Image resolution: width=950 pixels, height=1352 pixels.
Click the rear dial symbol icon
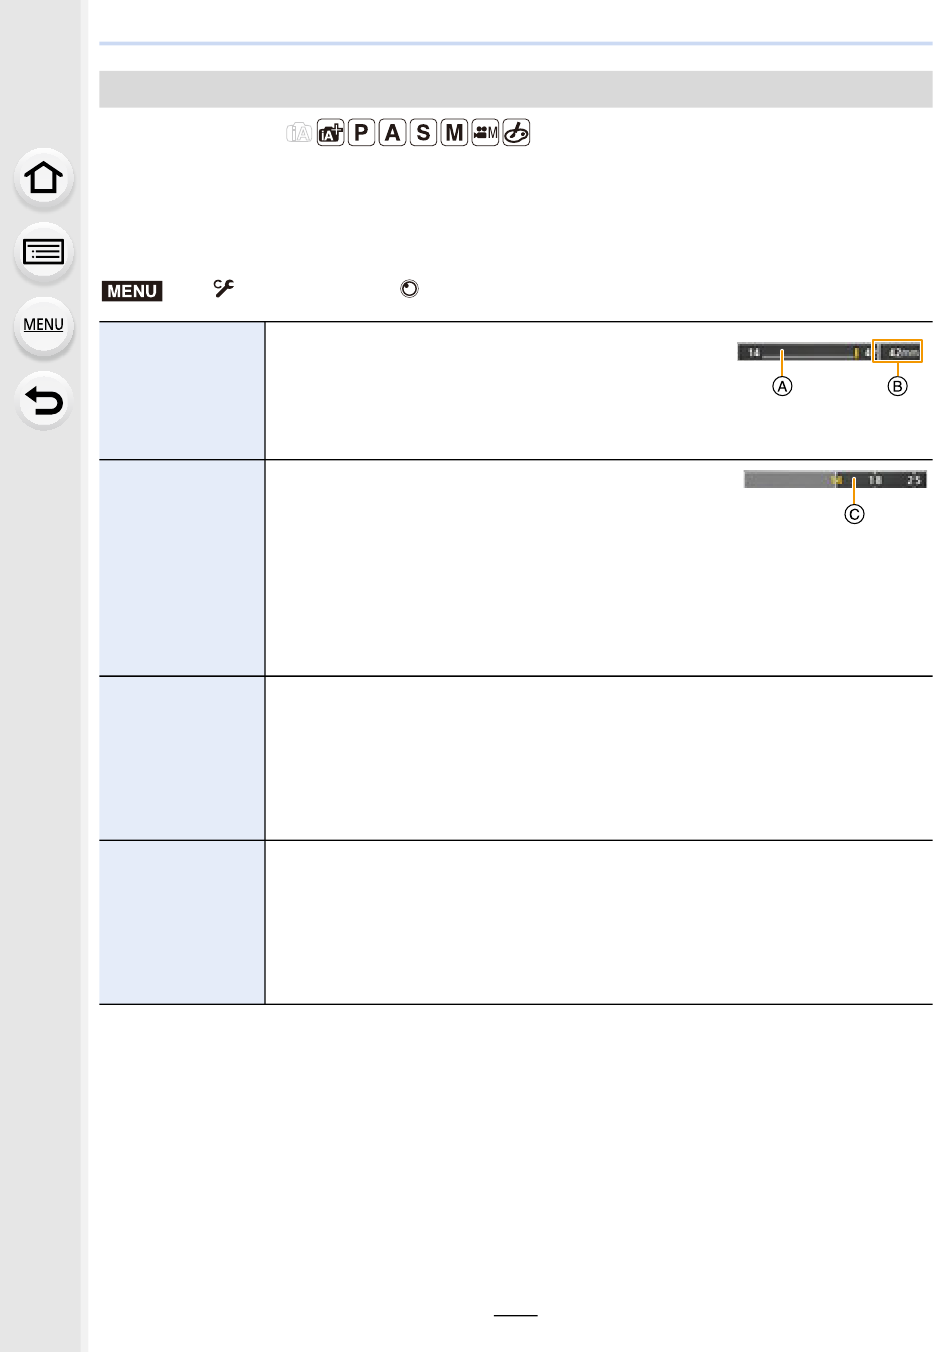(409, 289)
